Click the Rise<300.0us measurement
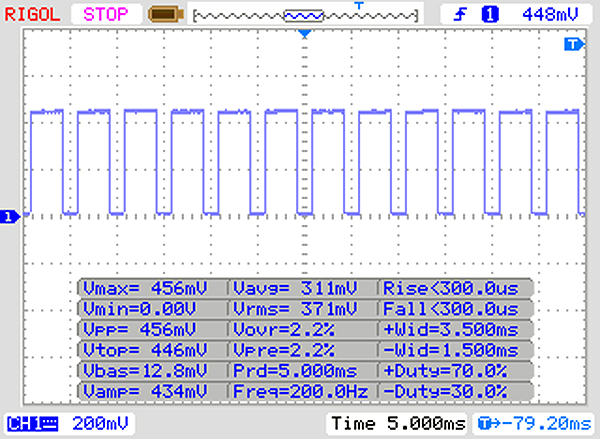Image resolution: width=600 pixels, height=439 pixels. coord(451,288)
